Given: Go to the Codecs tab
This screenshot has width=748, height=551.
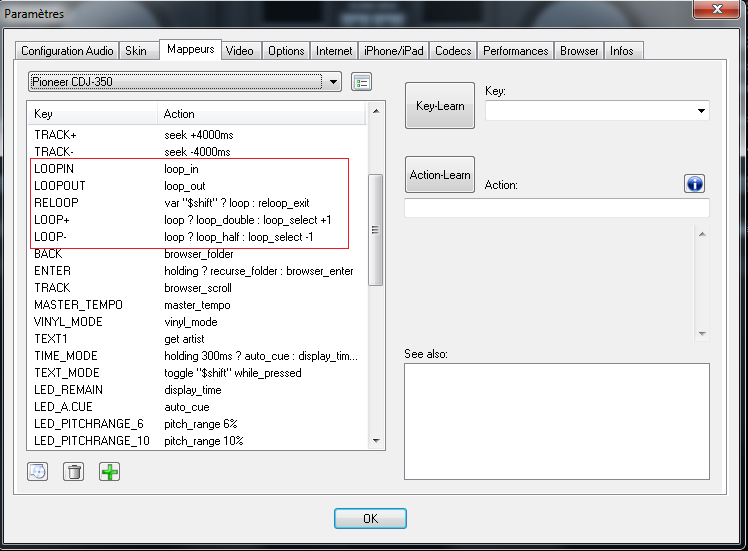Looking at the screenshot, I should point(453,51).
